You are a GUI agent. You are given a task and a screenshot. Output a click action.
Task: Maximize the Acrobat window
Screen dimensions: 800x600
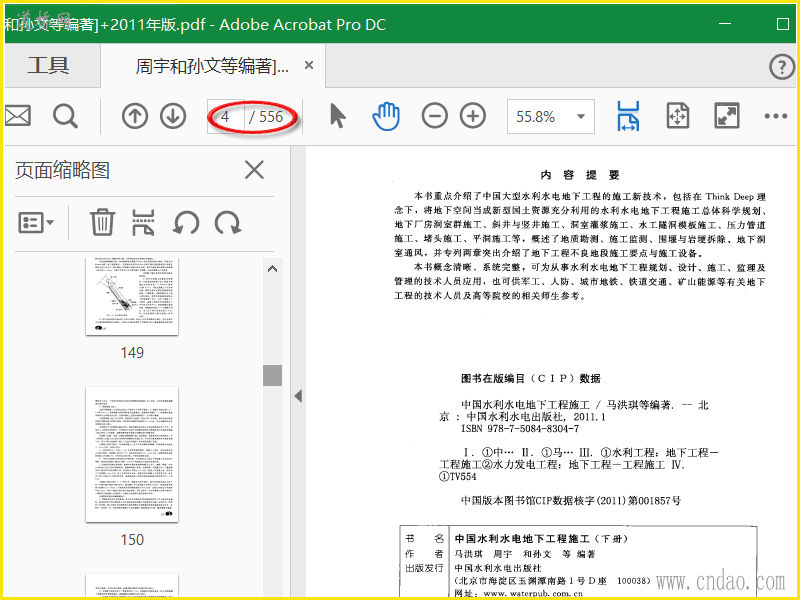pos(783,23)
